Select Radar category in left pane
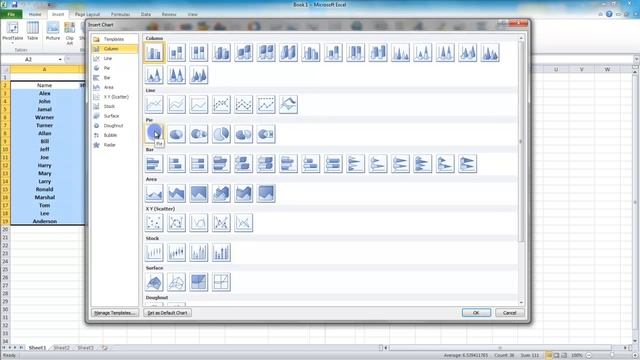640x360 pixels. 115,145
